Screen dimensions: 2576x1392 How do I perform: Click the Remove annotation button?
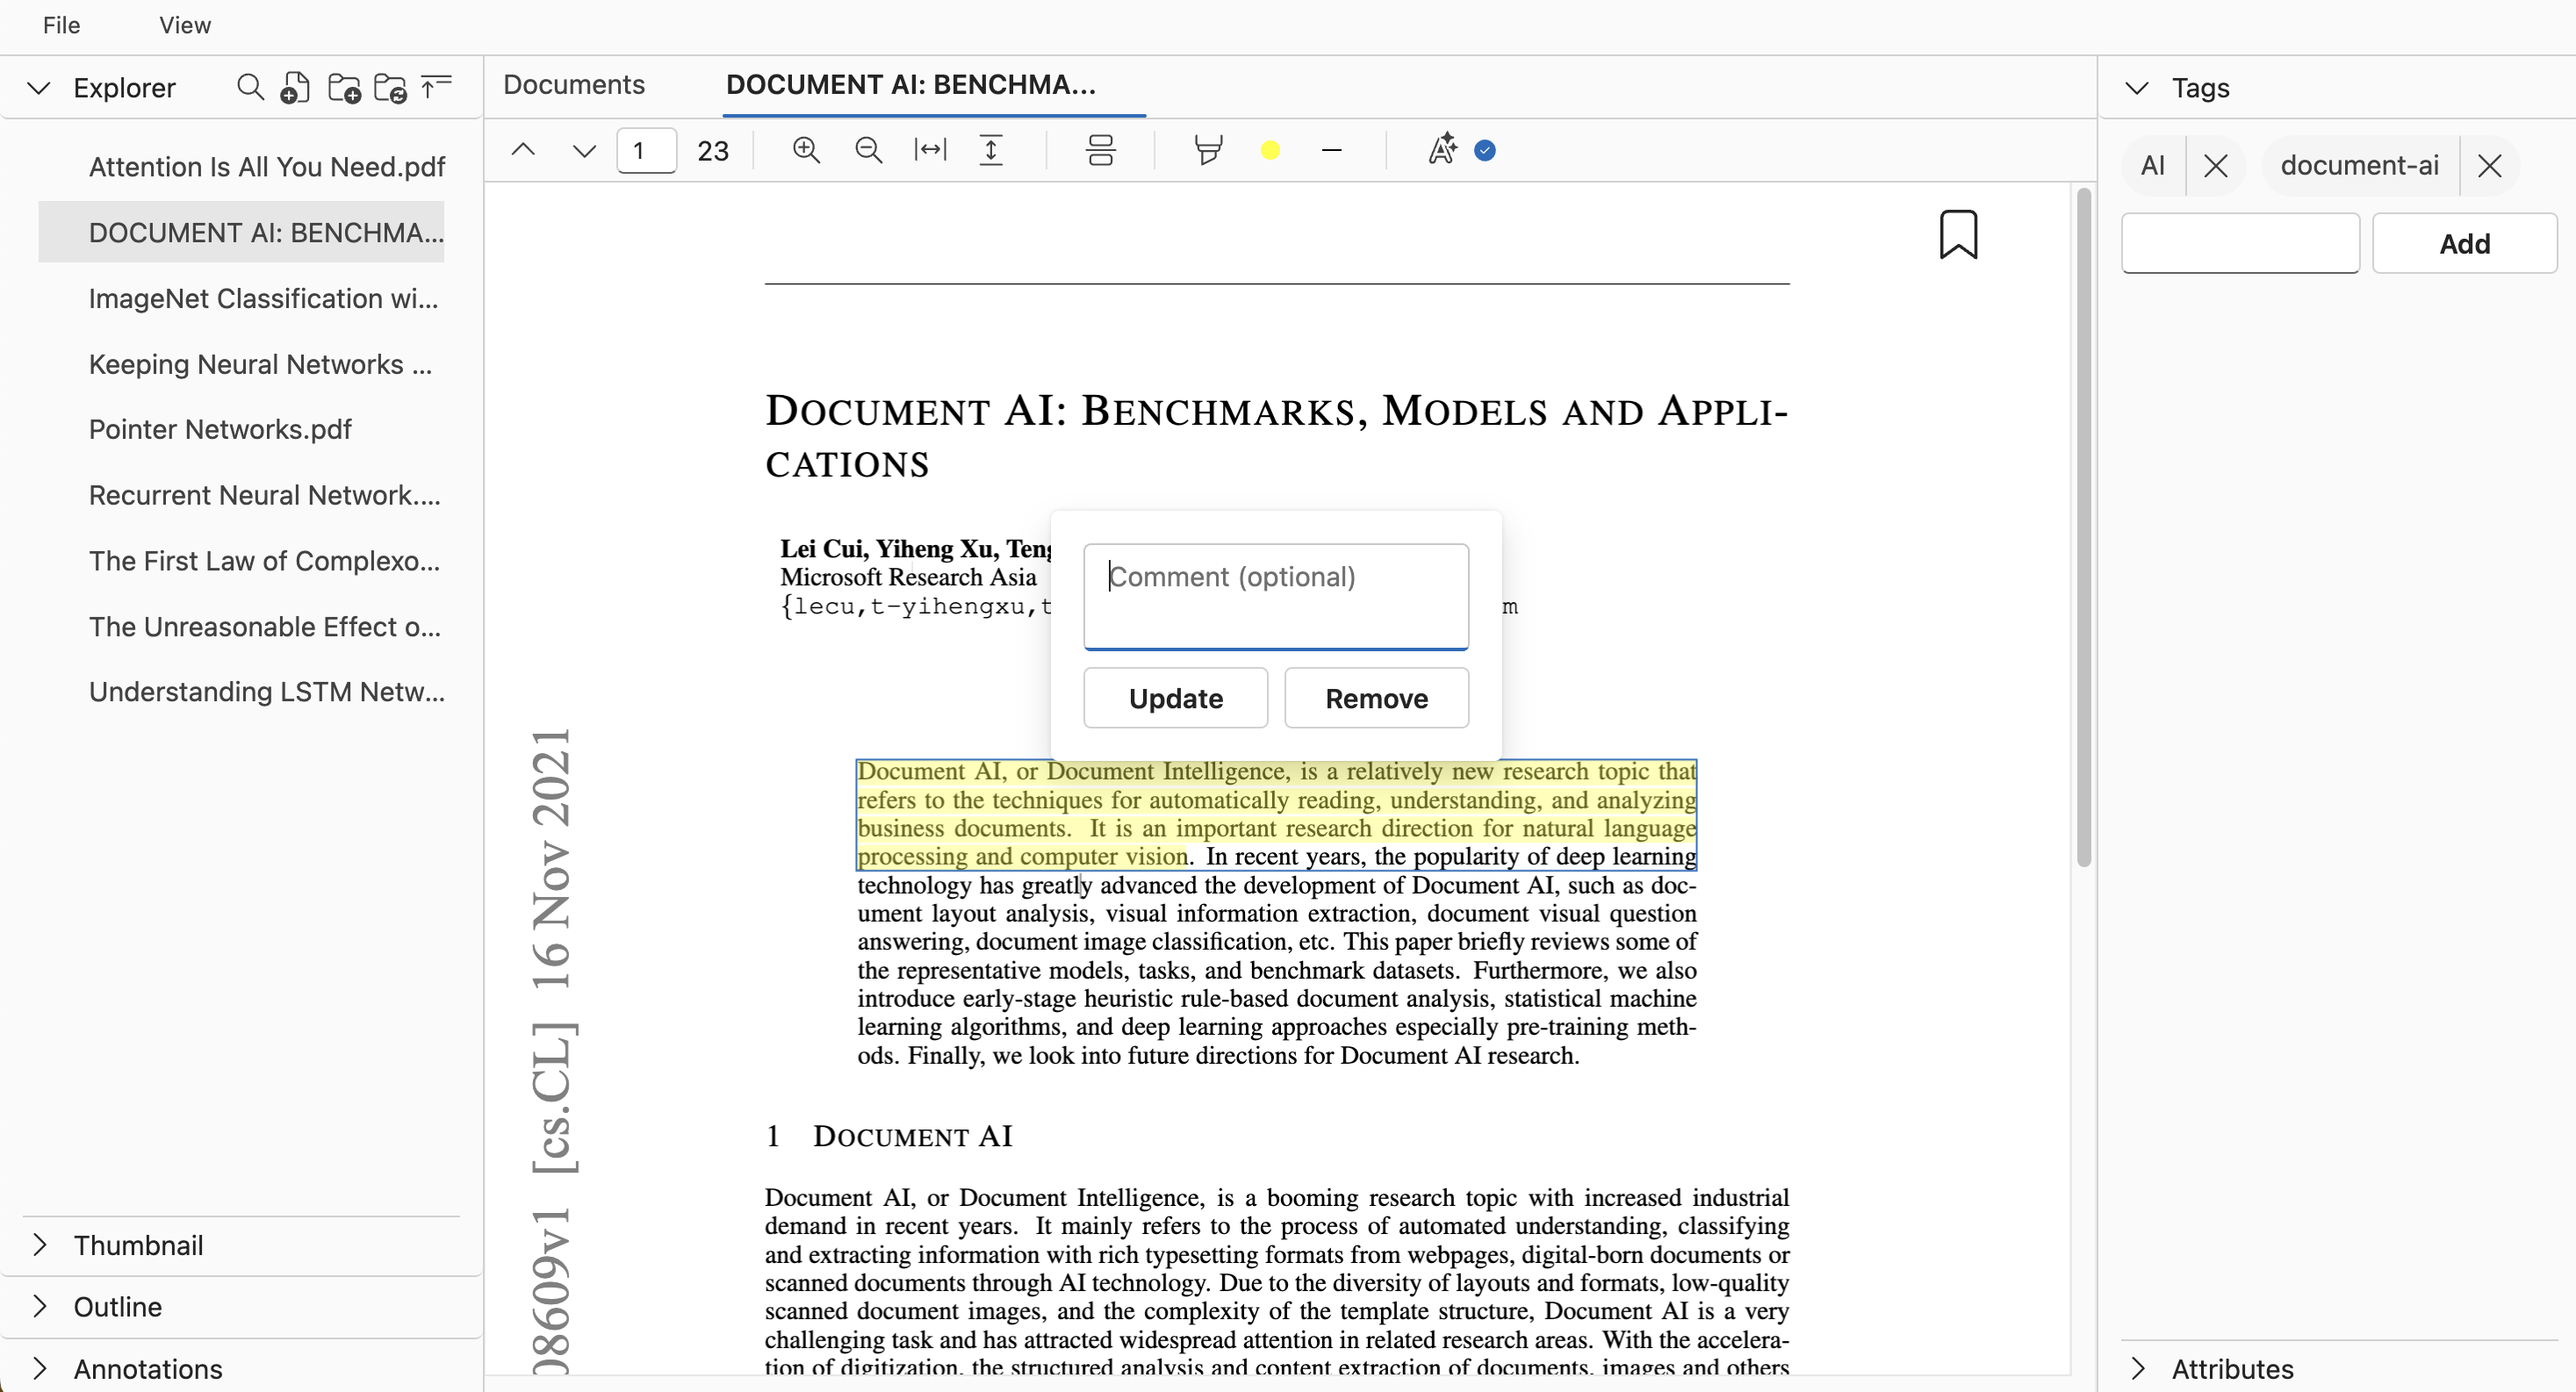pos(1376,698)
